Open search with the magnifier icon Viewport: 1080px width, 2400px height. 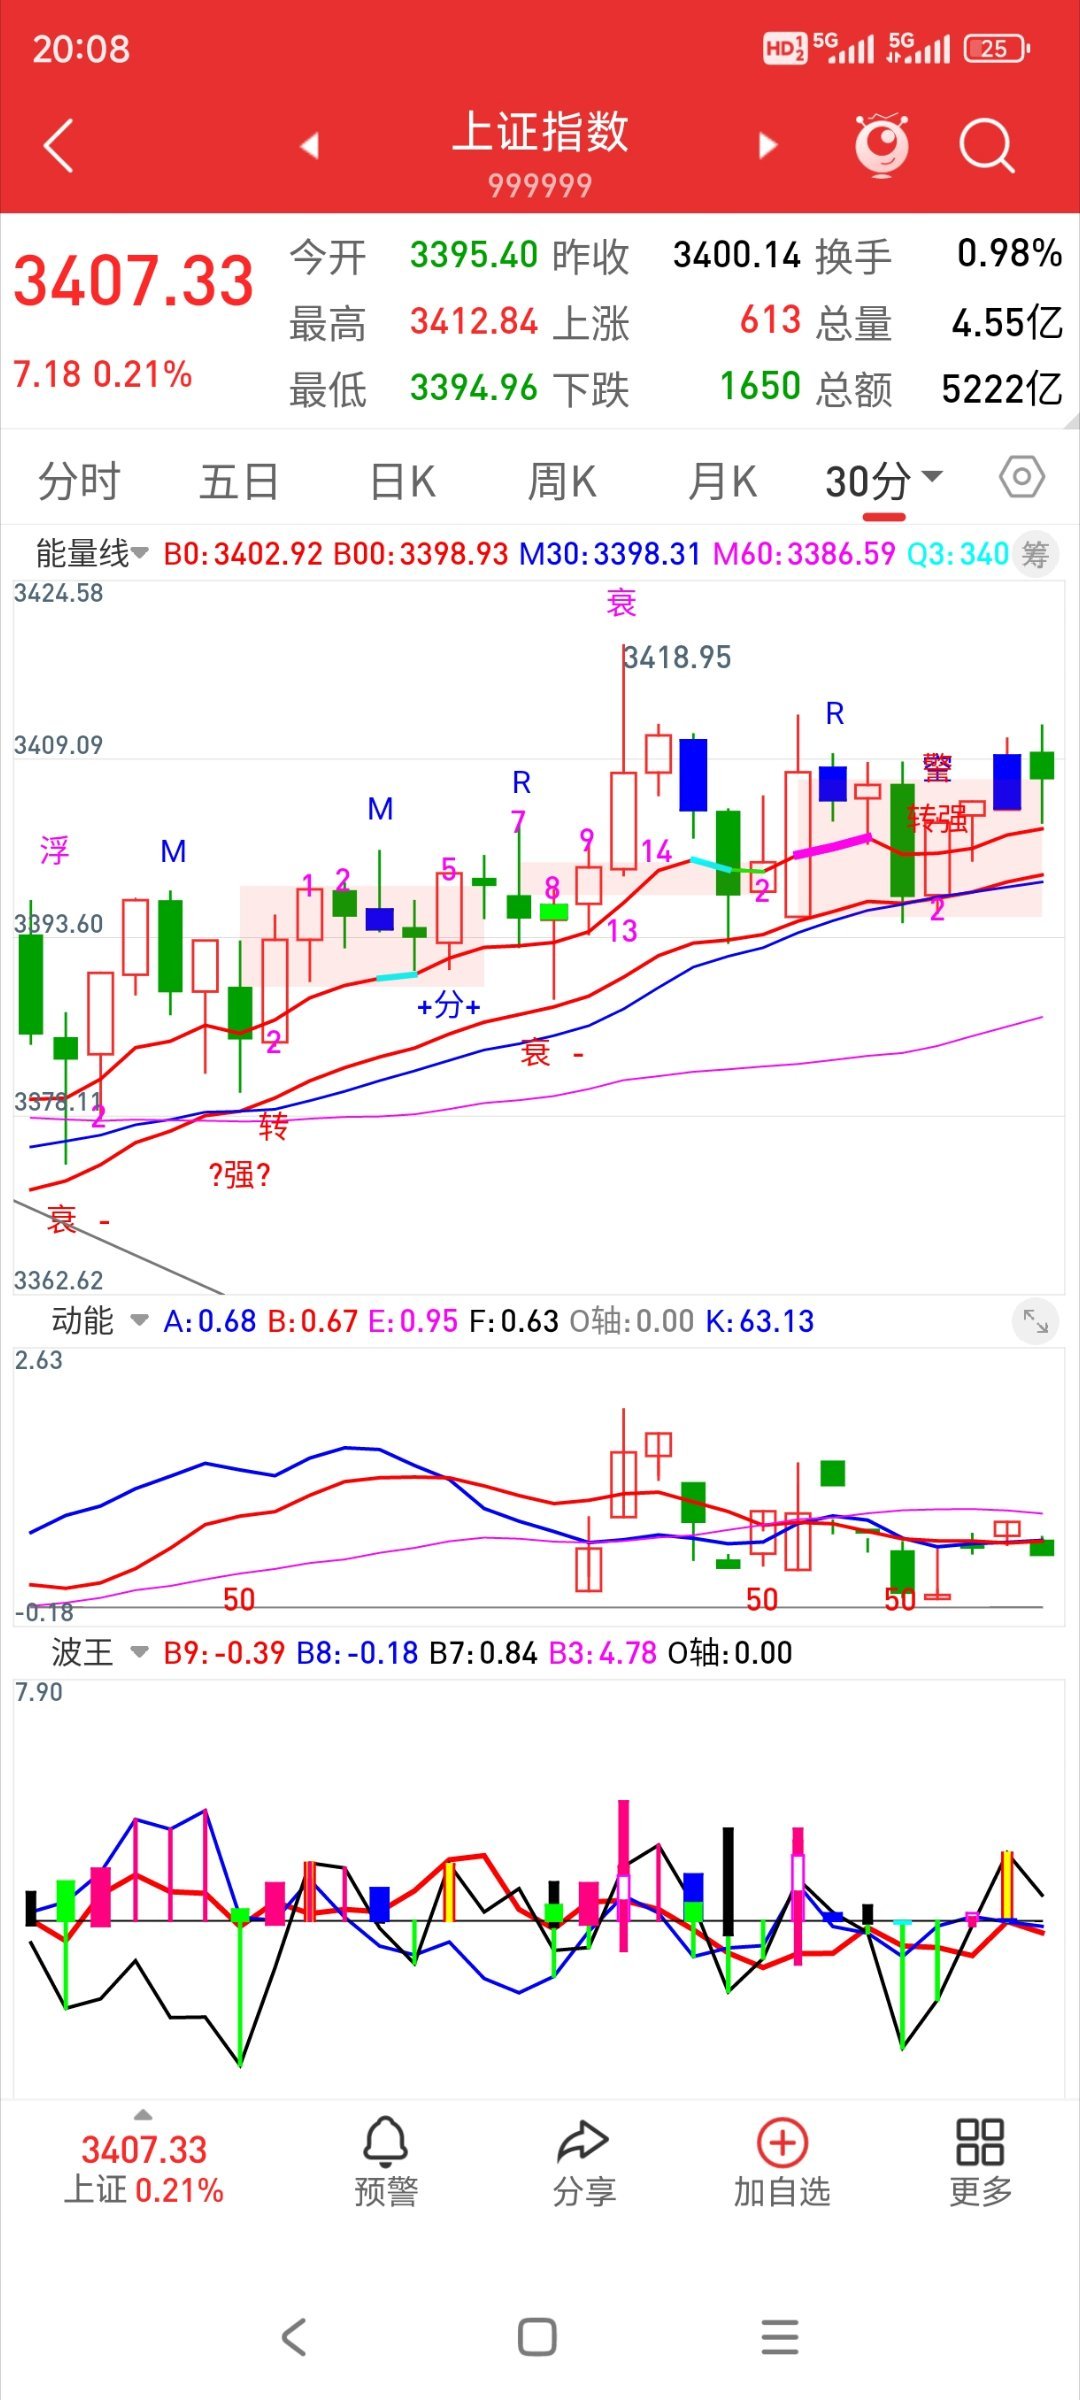click(986, 146)
